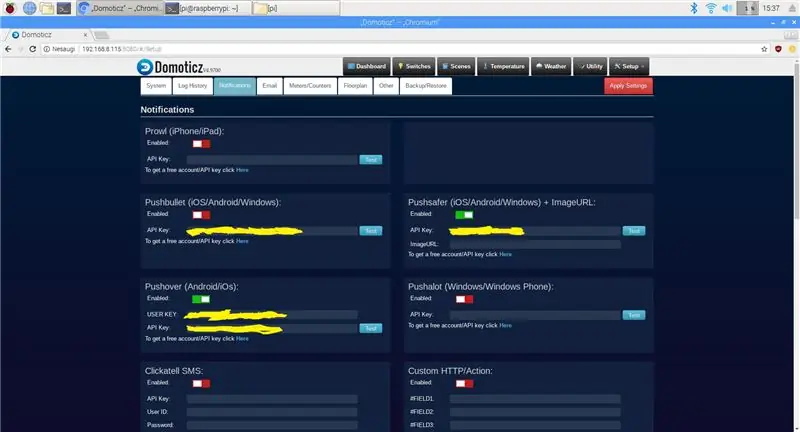Go to the Switches page

click(x=414, y=66)
